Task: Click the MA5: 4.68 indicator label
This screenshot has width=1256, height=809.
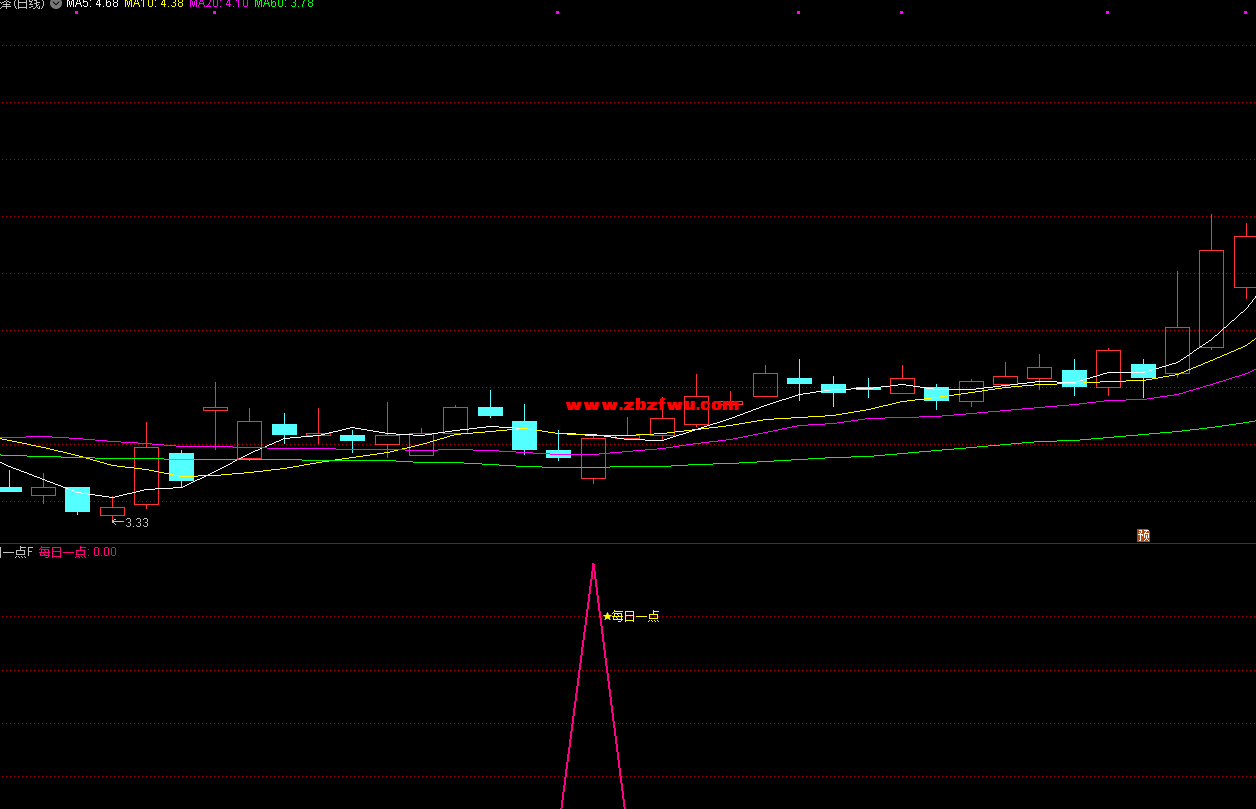Action: 92,4
